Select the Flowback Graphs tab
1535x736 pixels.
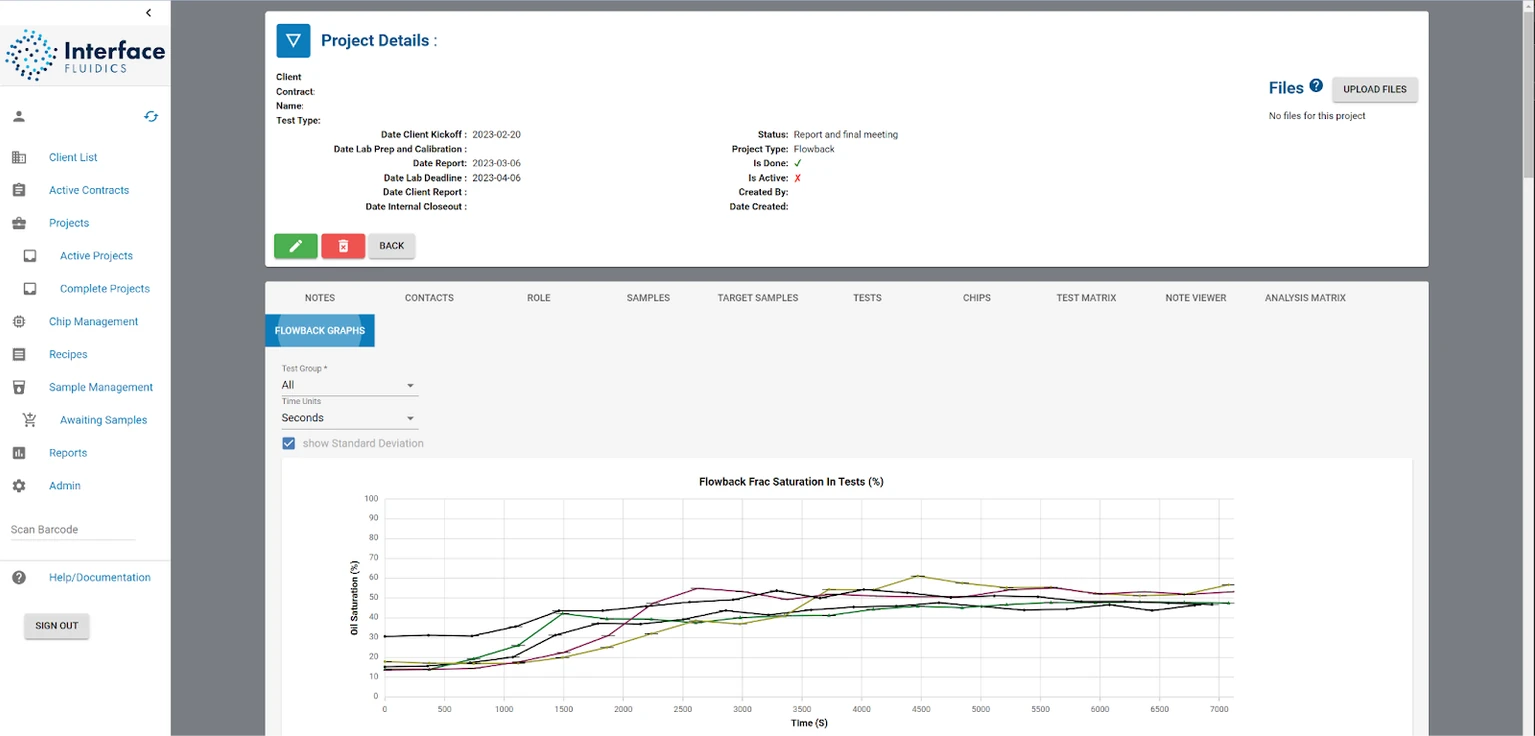pyautogui.click(x=320, y=330)
